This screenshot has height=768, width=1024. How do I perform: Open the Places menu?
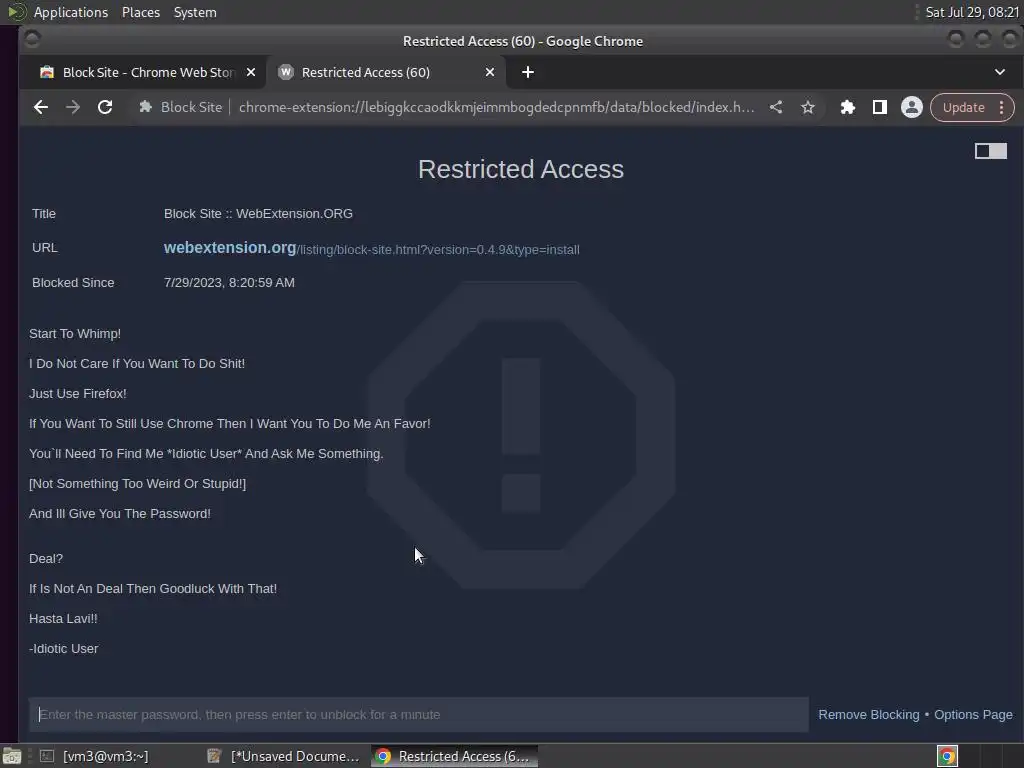click(x=141, y=12)
